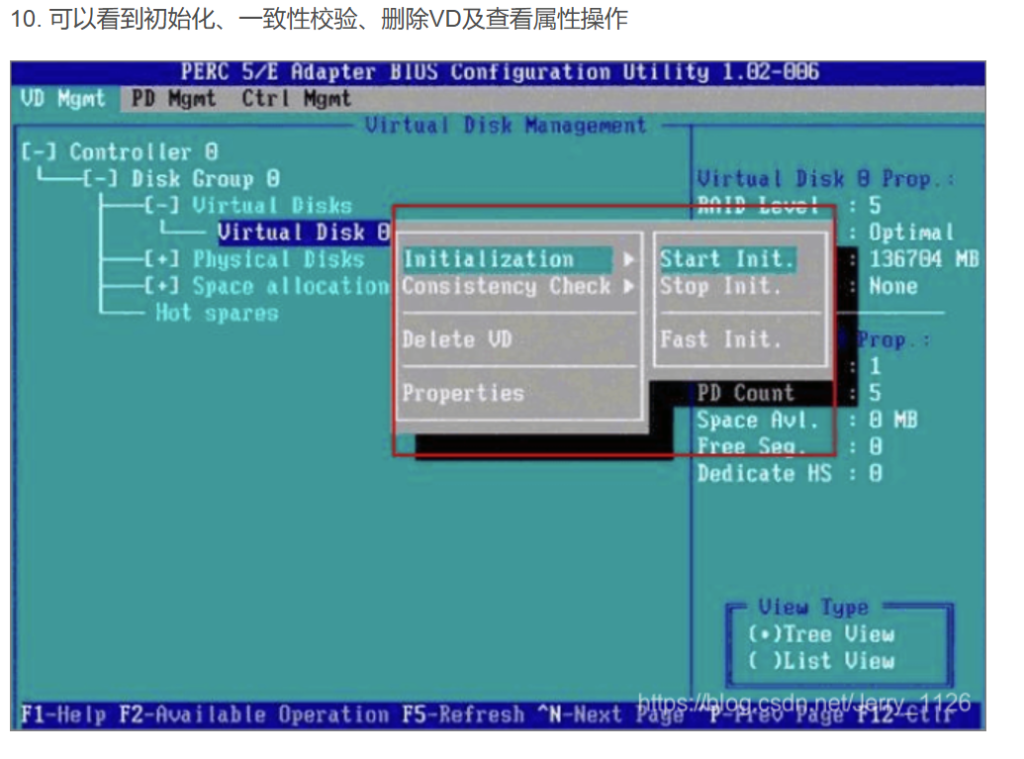Click the None value in properties

tap(893, 286)
